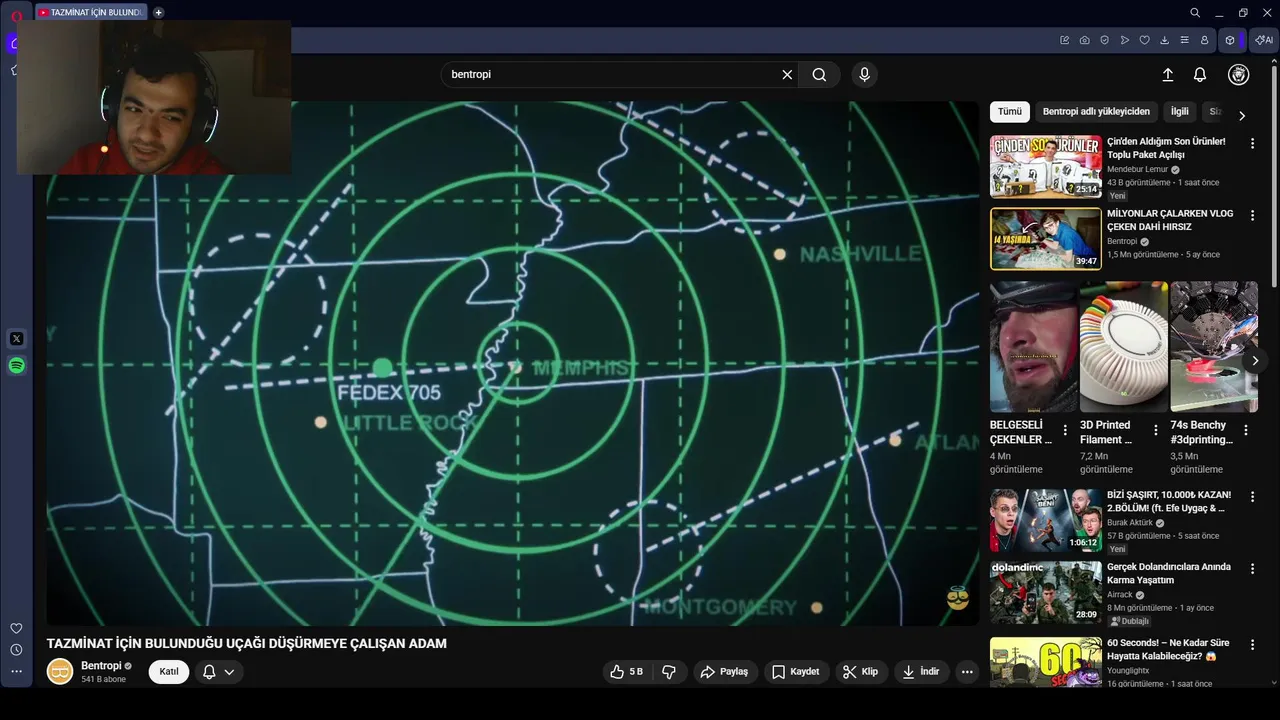Viewport: 1280px width, 720px height.
Task: Click the snapshot edit icon in address bar
Action: click(1064, 40)
